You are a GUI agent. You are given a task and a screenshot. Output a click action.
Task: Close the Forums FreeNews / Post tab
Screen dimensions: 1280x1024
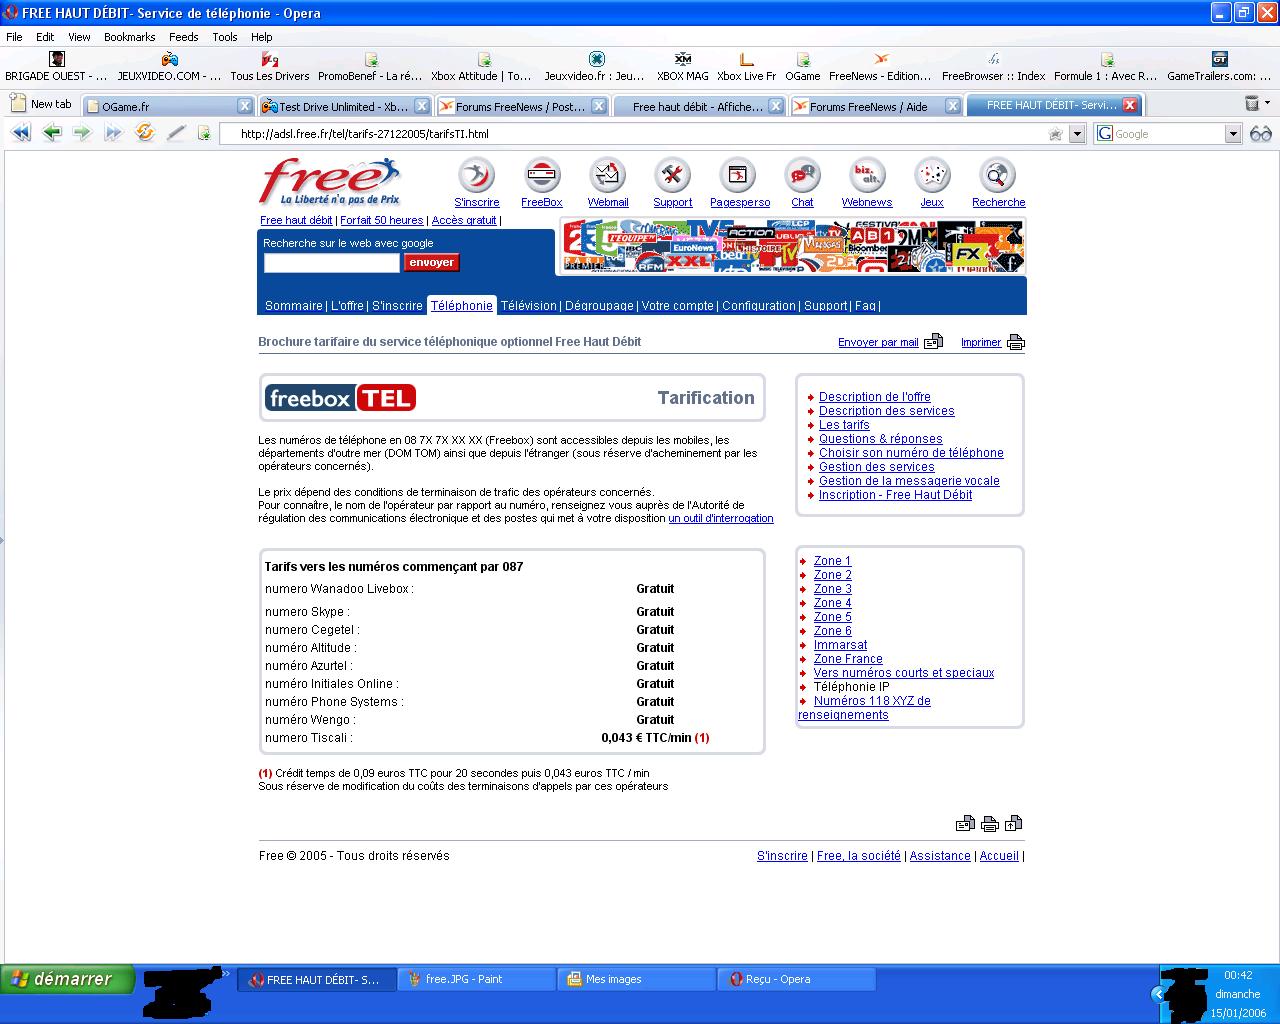(x=598, y=106)
